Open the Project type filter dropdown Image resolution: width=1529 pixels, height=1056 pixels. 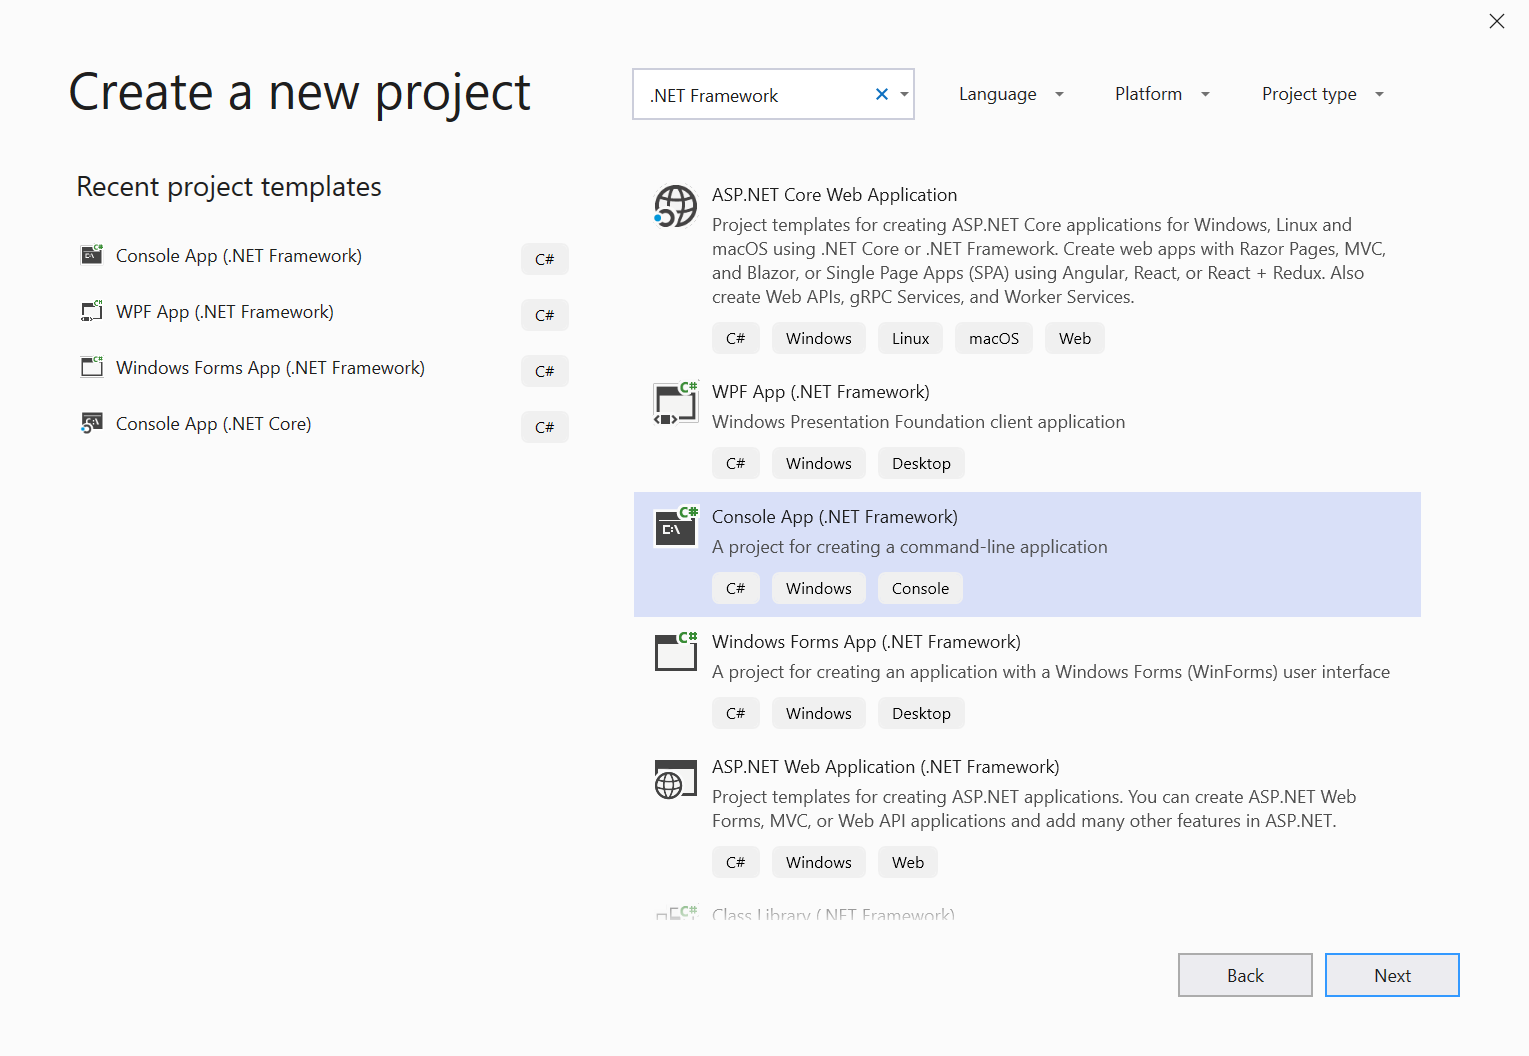(x=1321, y=93)
